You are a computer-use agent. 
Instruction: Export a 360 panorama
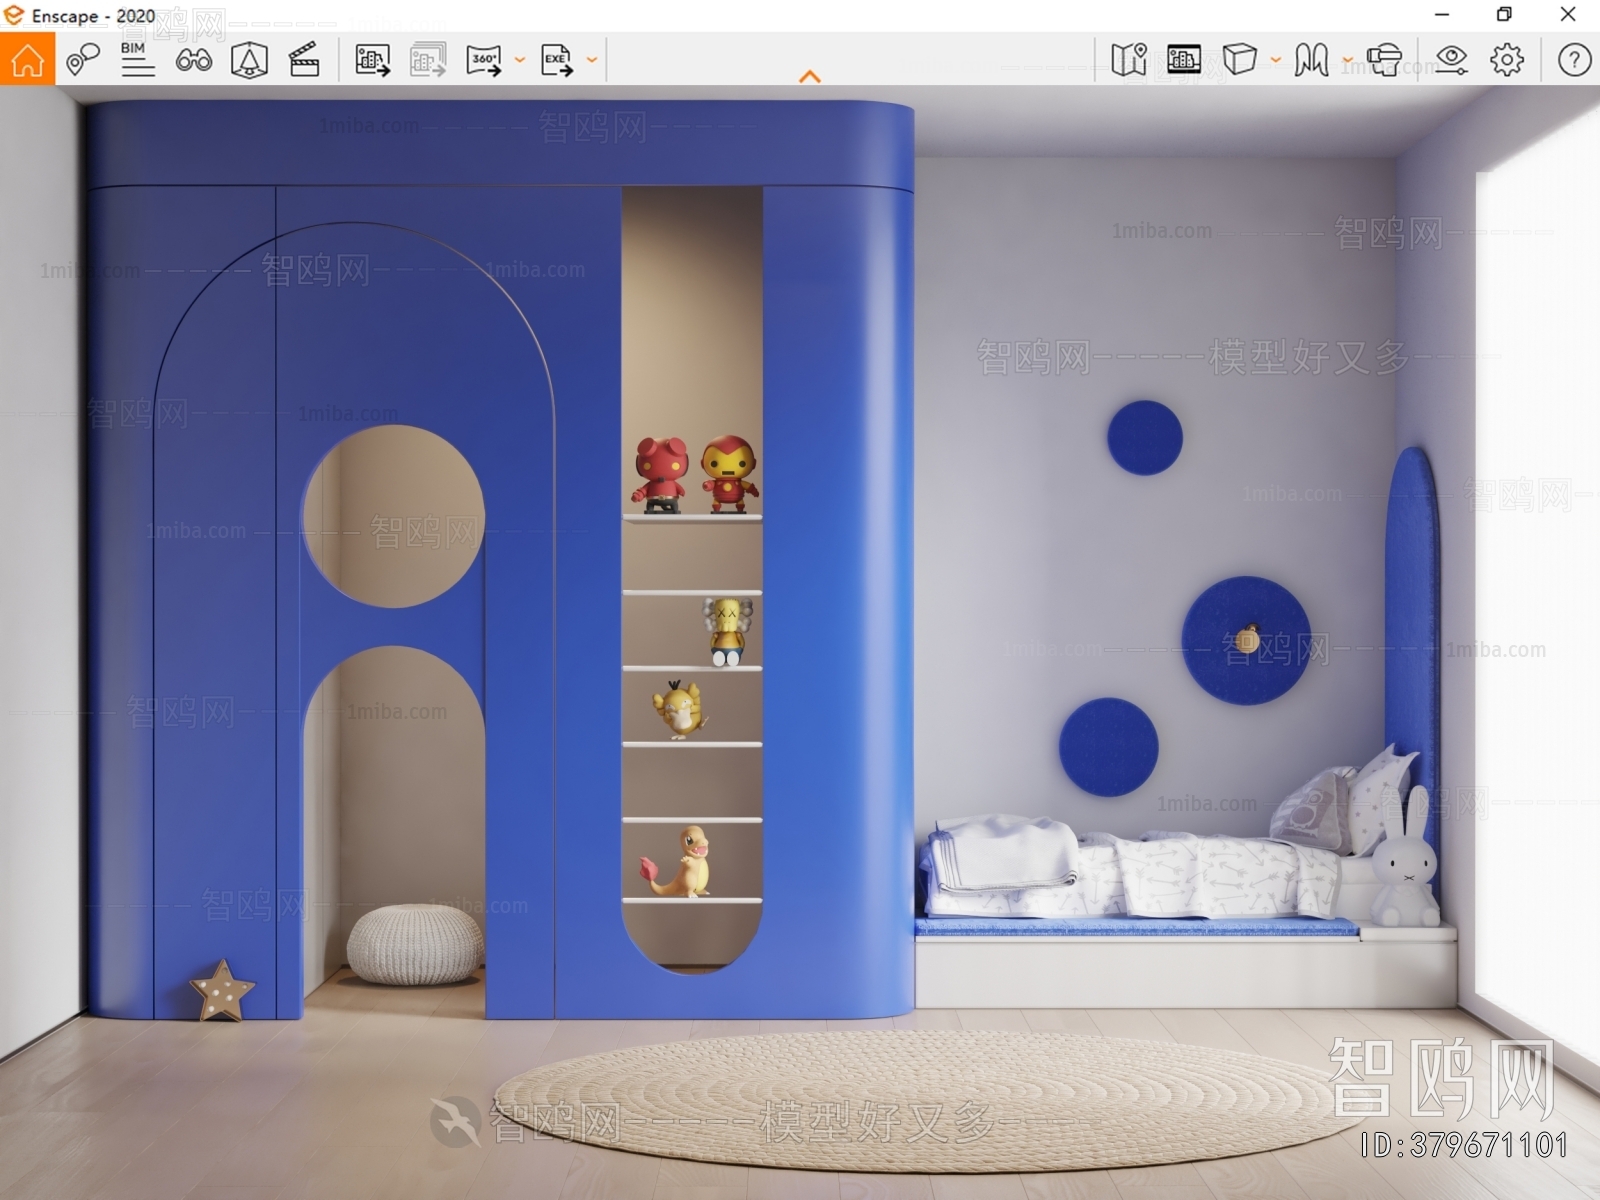point(484,60)
